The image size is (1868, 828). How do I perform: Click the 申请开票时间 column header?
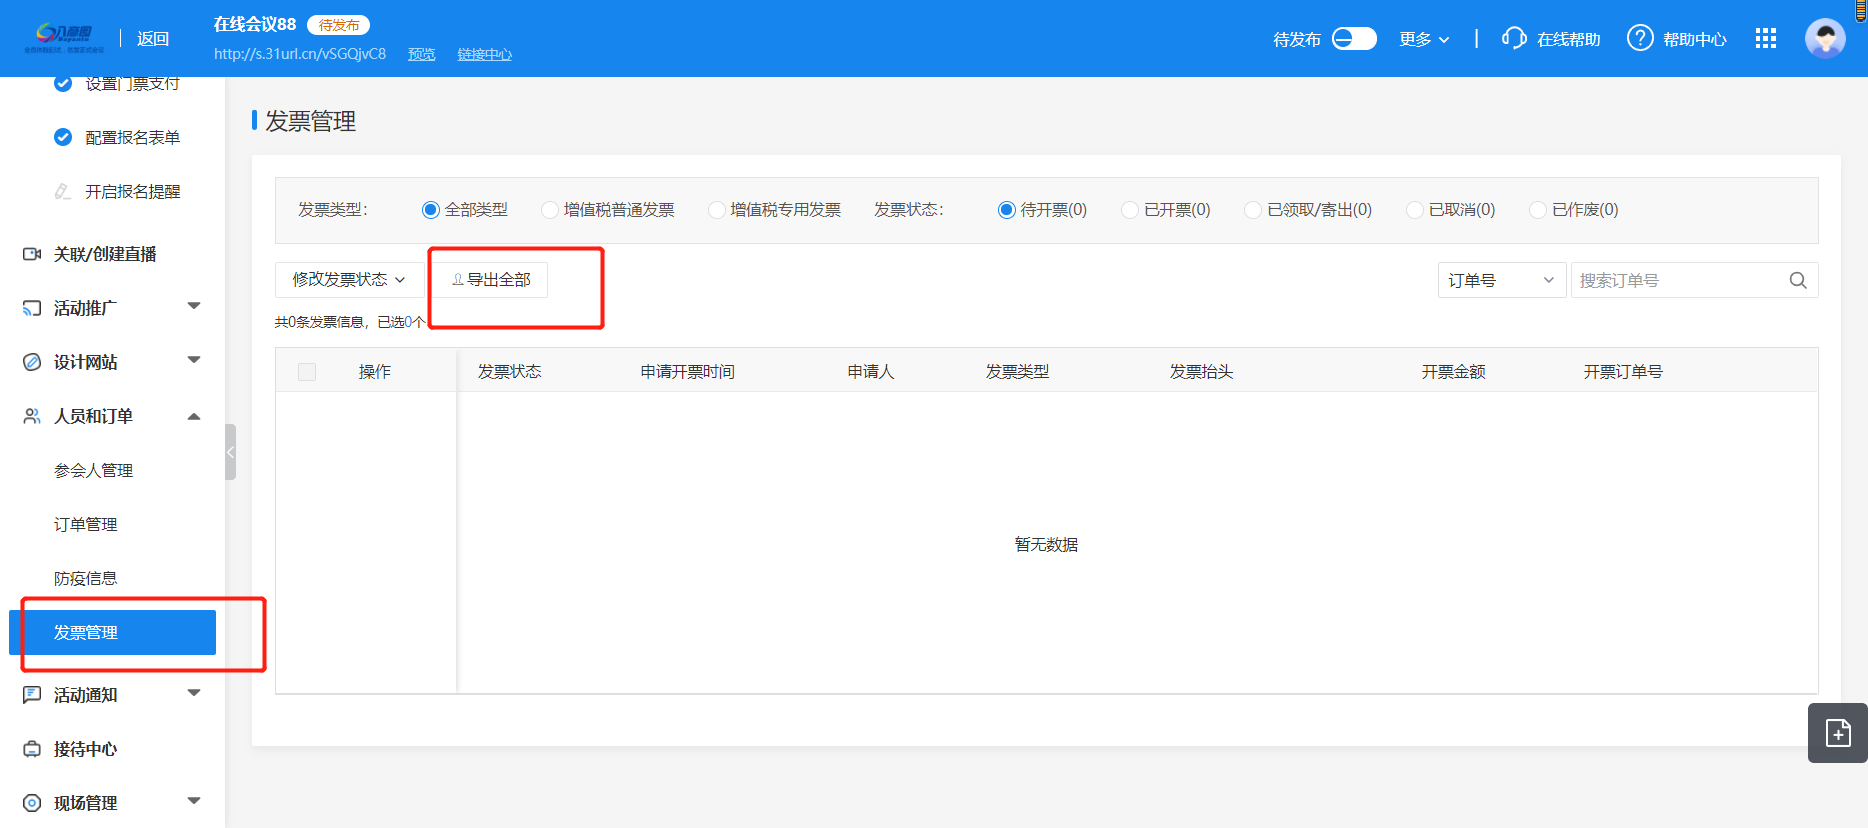click(x=688, y=372)
